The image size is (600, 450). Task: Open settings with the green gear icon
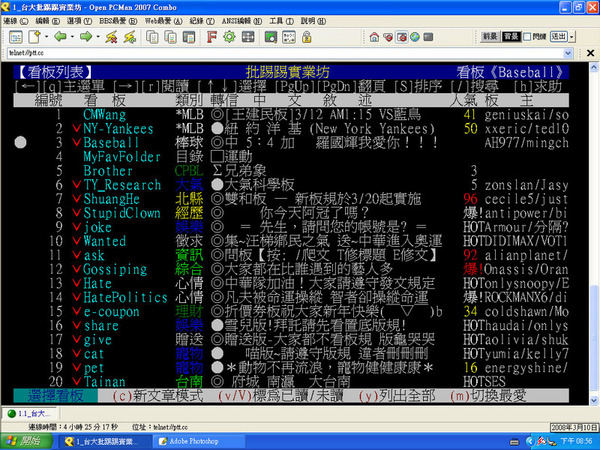point(230,37)
